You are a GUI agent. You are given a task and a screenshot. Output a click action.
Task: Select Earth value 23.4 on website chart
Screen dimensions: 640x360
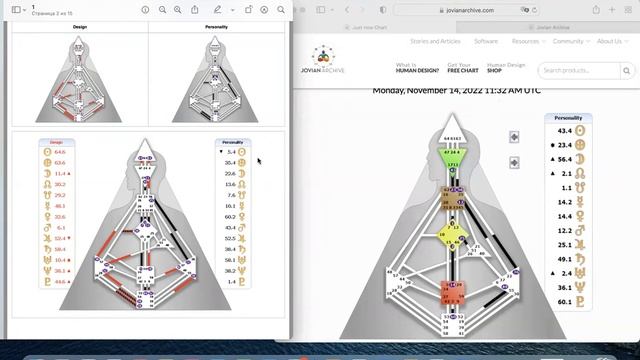pos(564,145)
